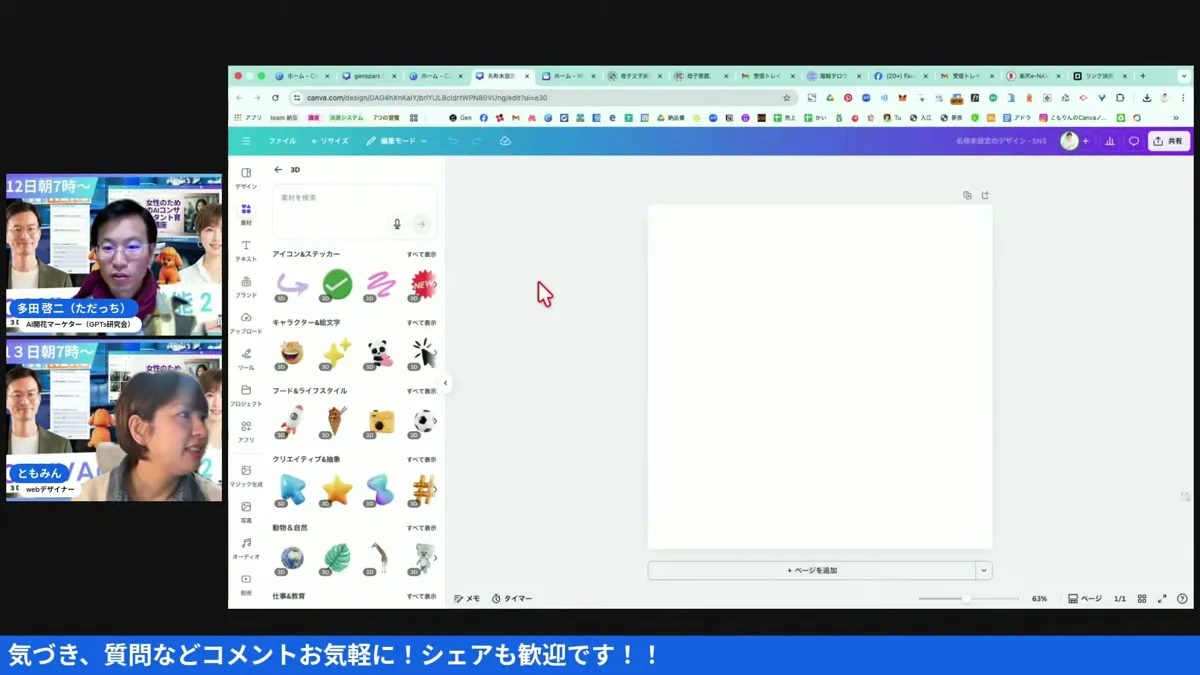Open the ブランド sidebar panel
1200x675 pixels.
tap(246, 287)
